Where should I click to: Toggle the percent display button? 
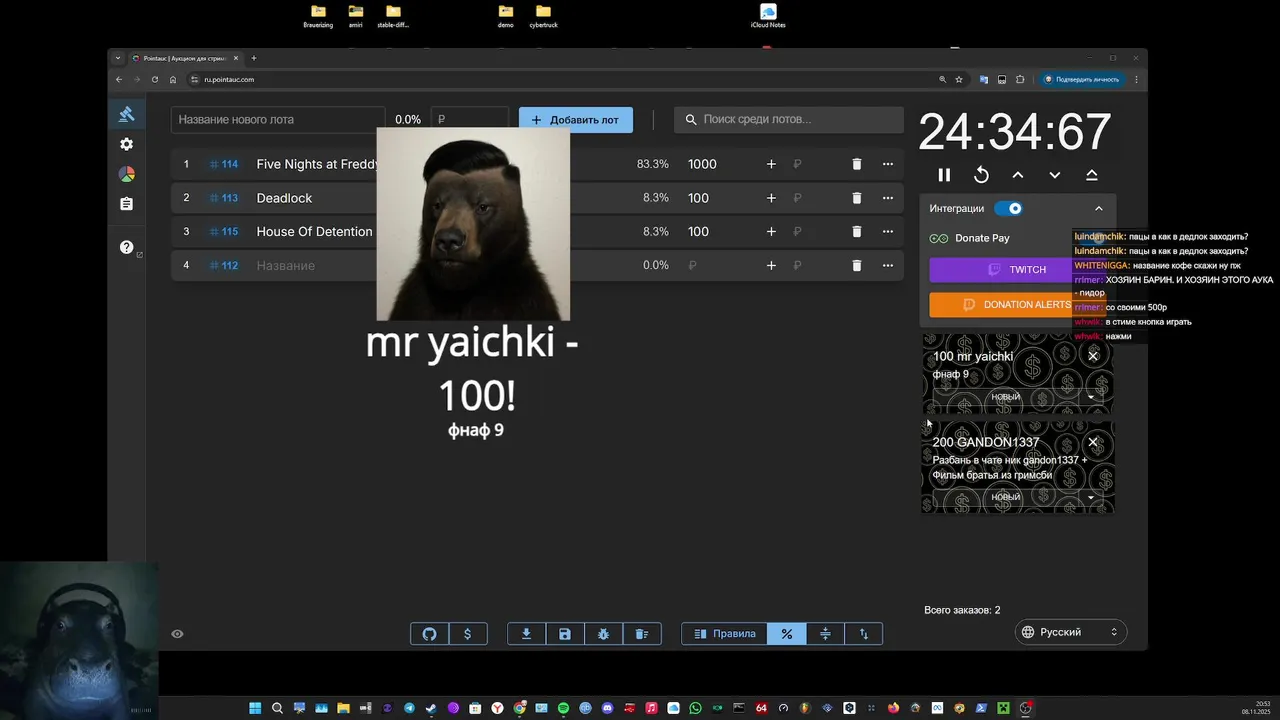(787, 634)
